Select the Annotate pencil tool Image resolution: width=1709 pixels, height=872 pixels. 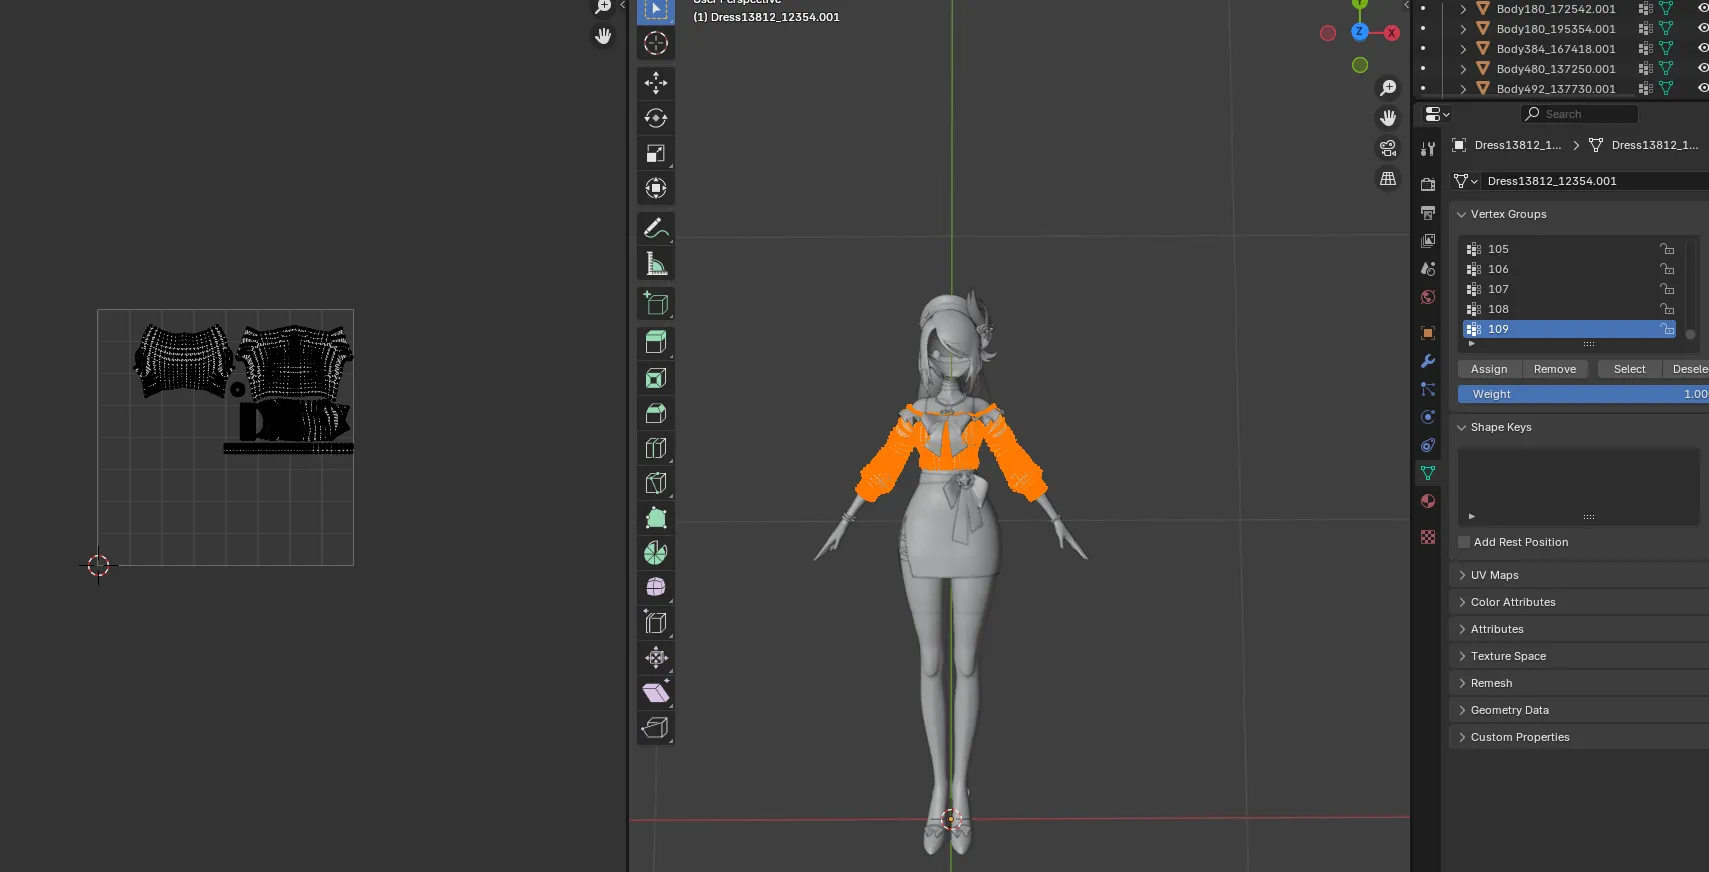tap(656, 228)
